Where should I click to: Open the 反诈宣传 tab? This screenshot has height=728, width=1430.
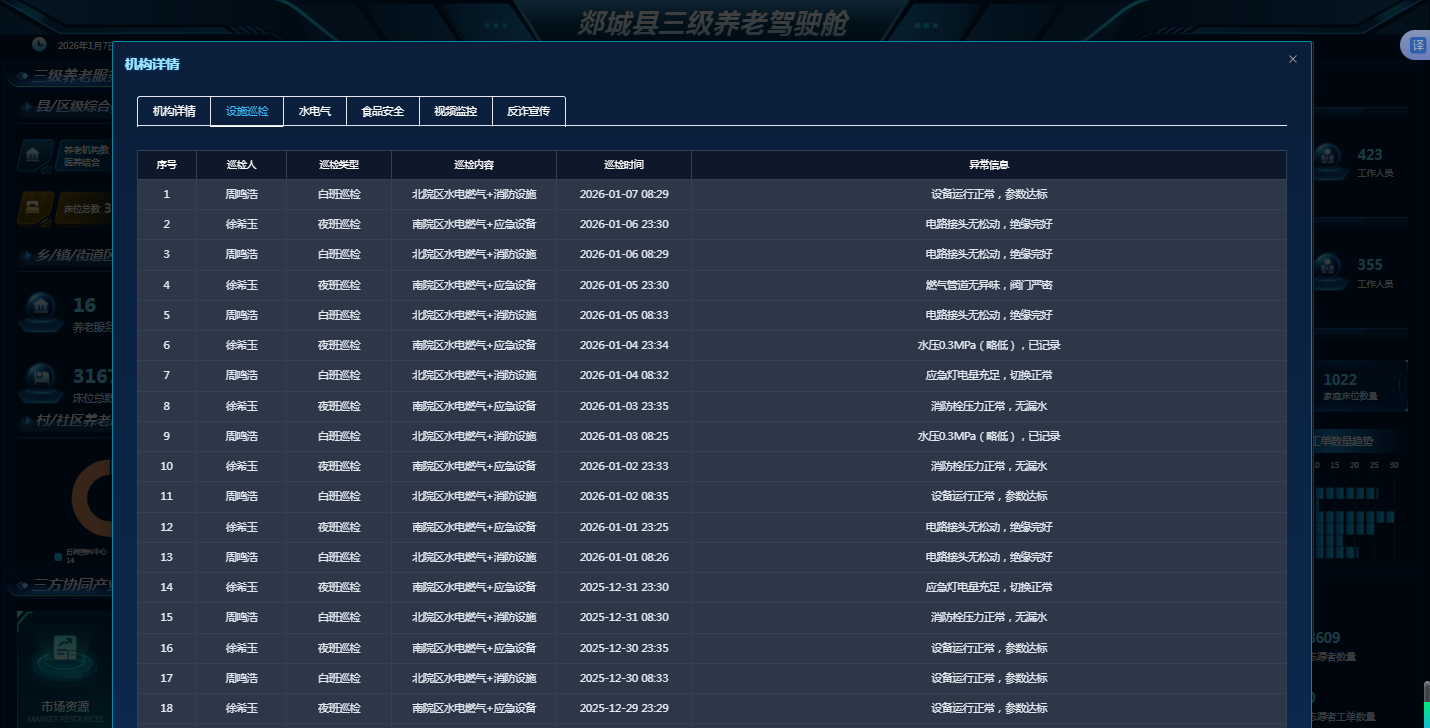point(528,111)
